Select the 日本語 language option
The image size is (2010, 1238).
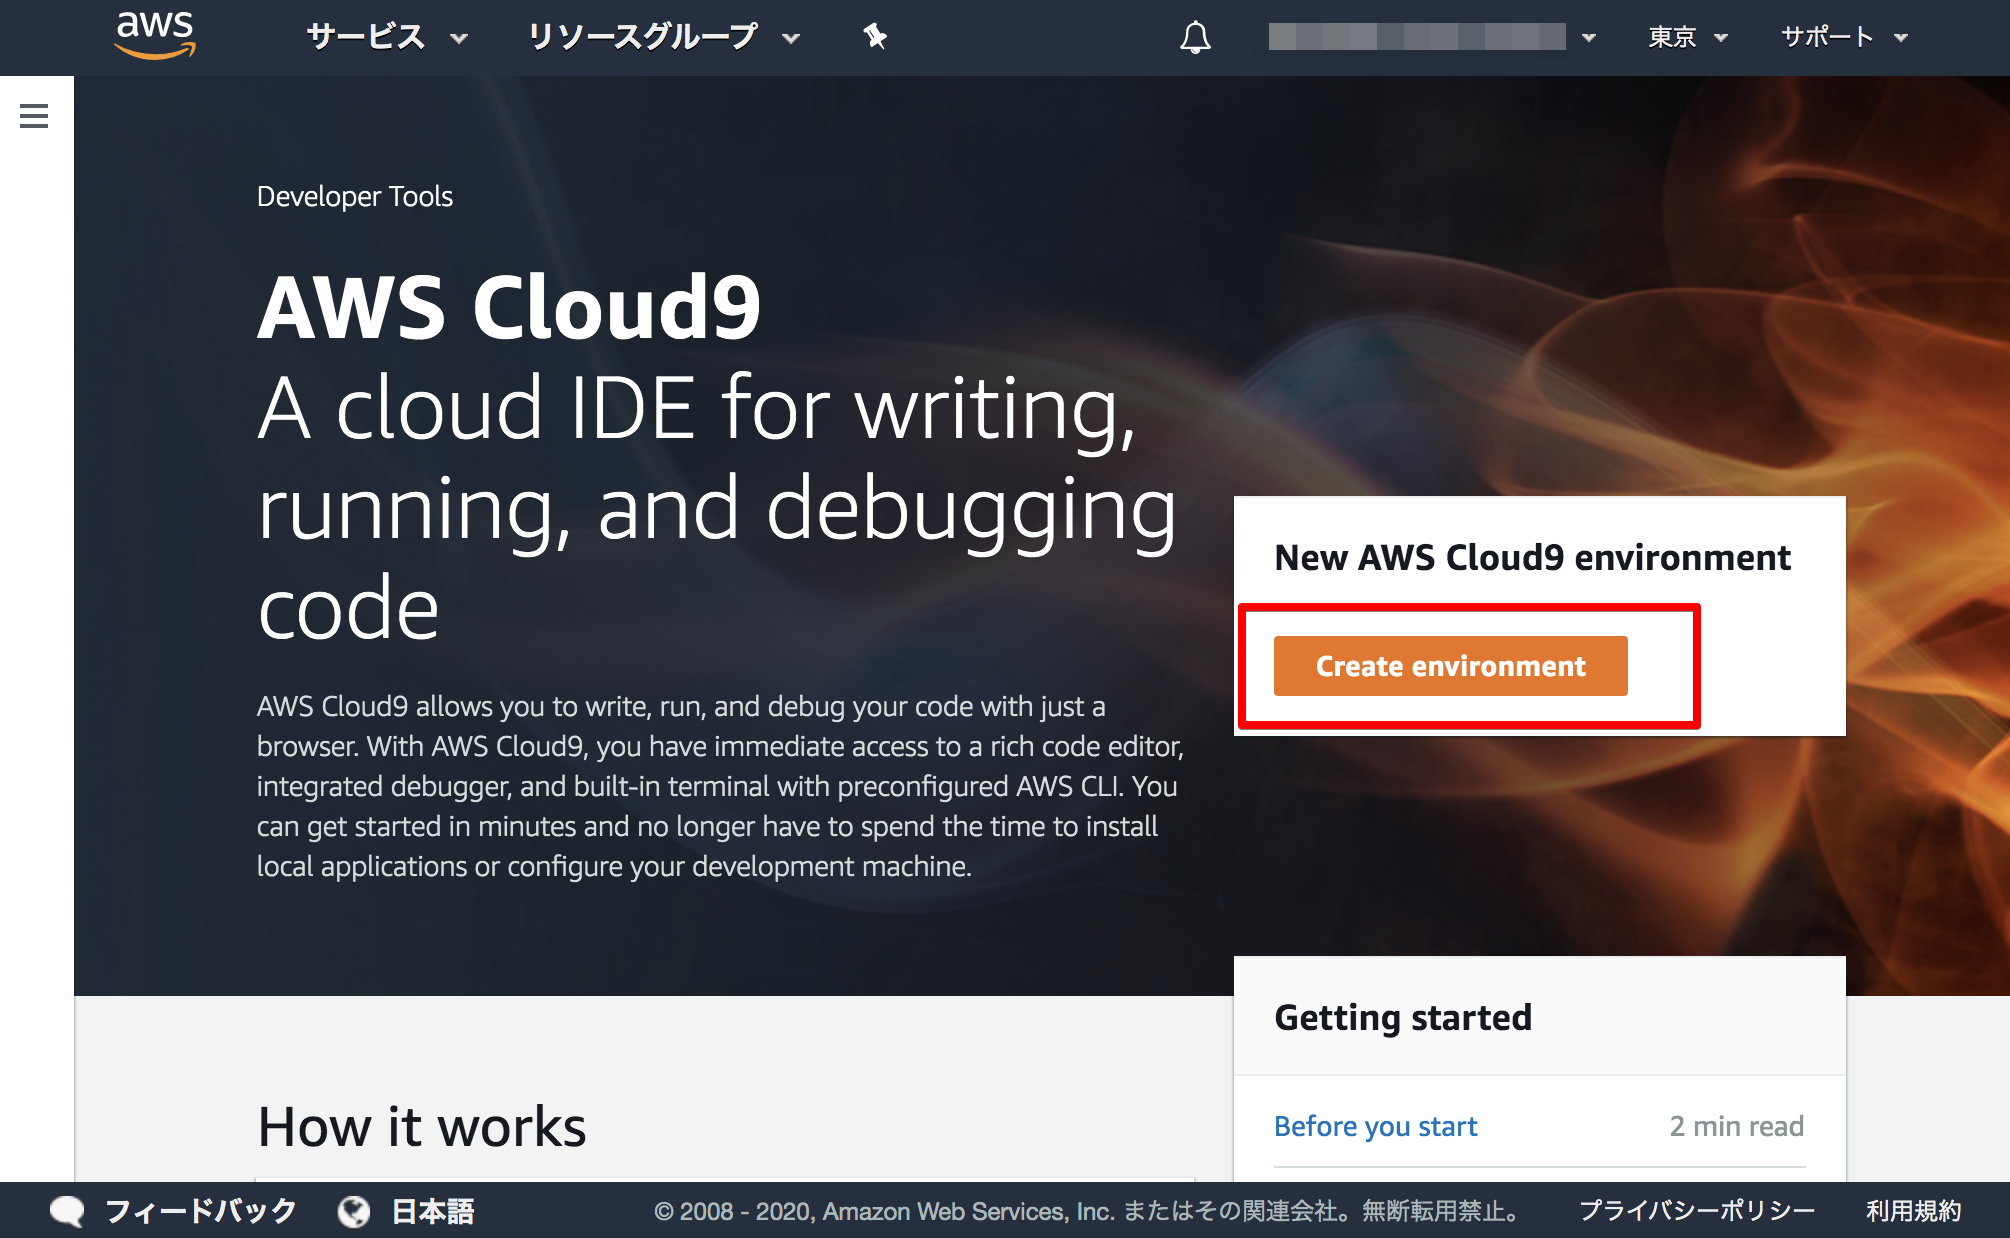[x=433, y=1211]
